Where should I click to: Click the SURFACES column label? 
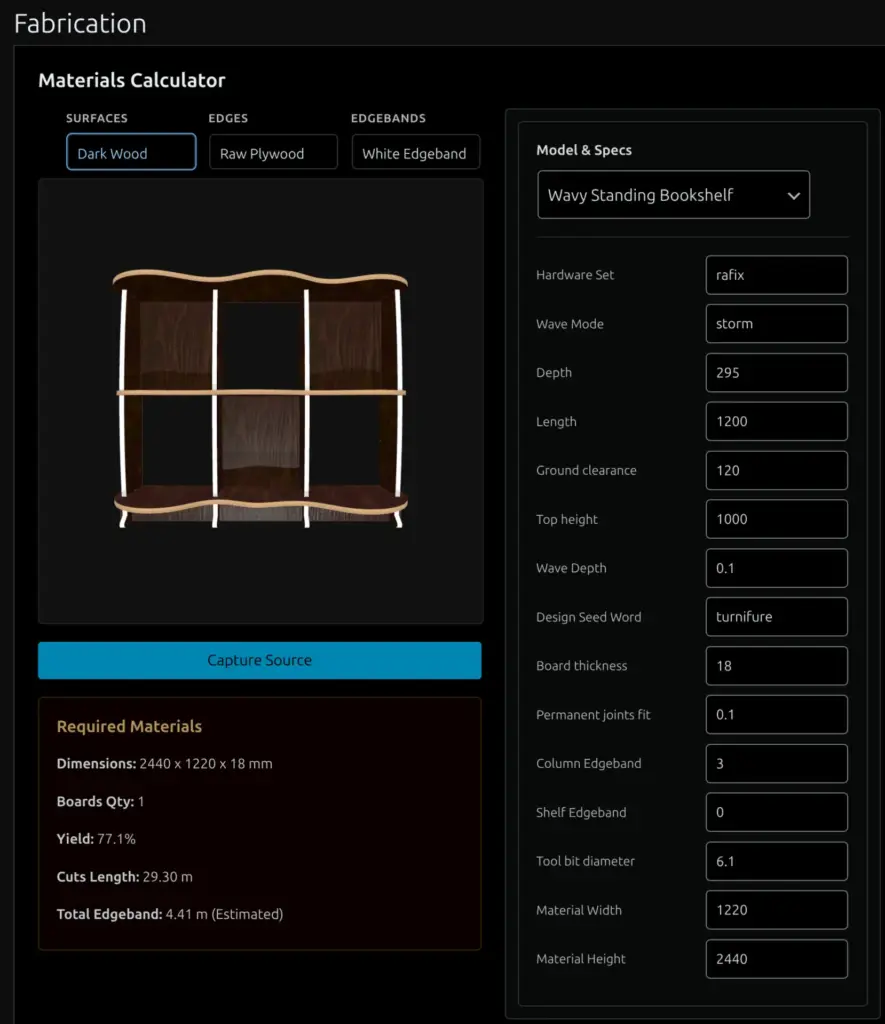(x=97, y=118)
